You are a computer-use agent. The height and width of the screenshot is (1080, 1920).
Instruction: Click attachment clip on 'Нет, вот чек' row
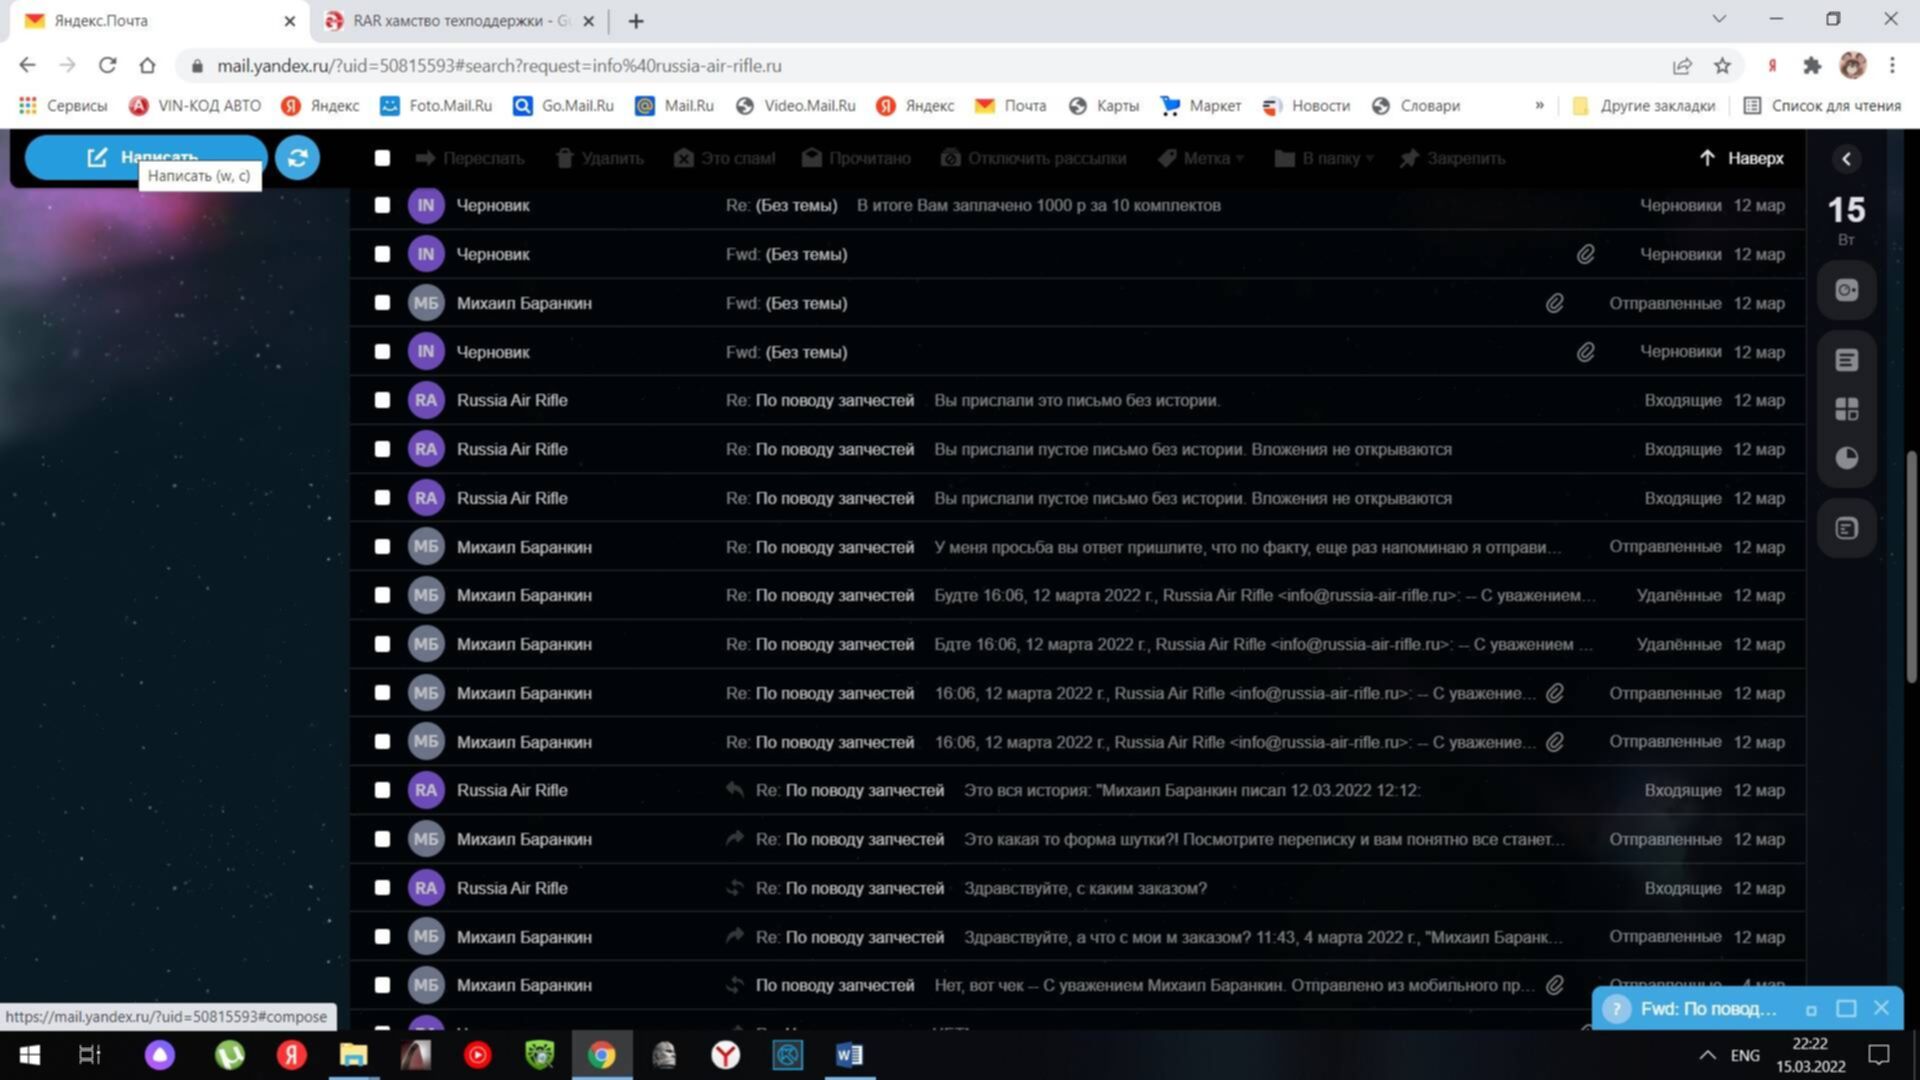pyautogui.click(x=1554, y=985)
